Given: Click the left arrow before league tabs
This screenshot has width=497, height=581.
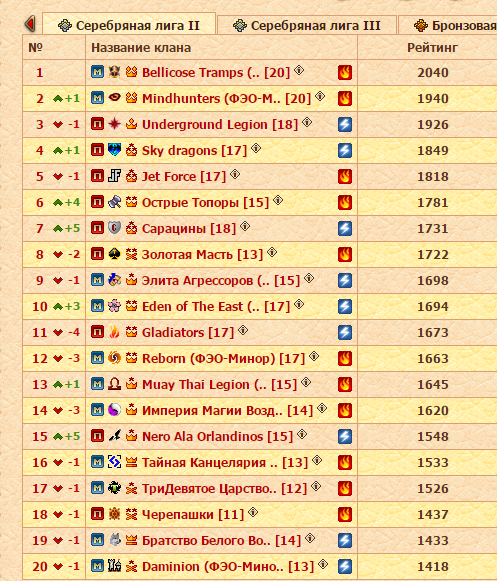Looking at the screenshot, I should (30, 24).
